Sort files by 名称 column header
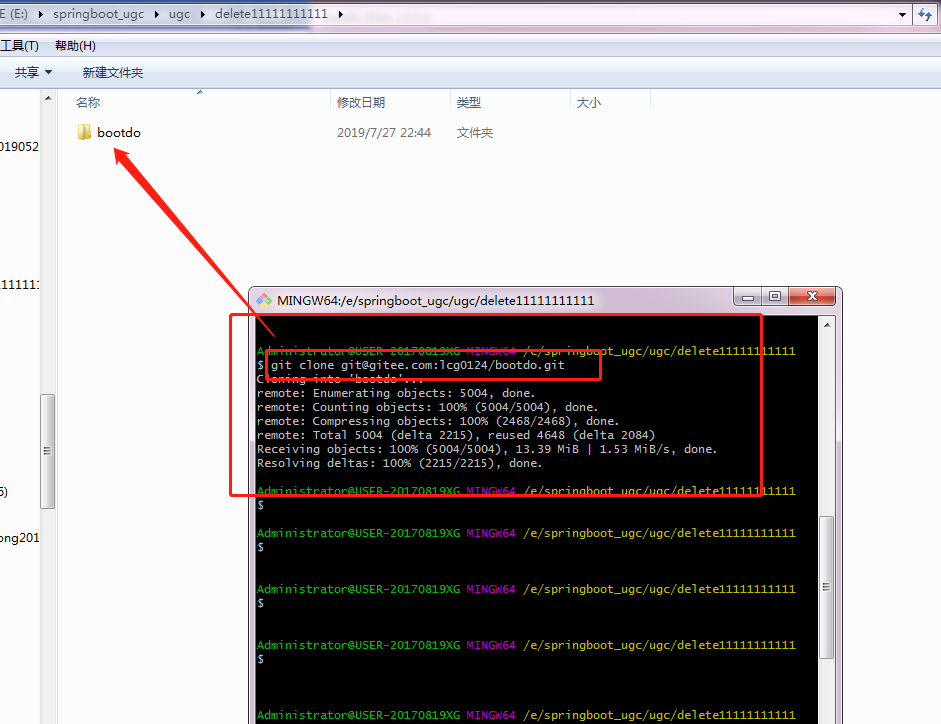The width and height of the screenshot is (941, 724). [88, 103]
